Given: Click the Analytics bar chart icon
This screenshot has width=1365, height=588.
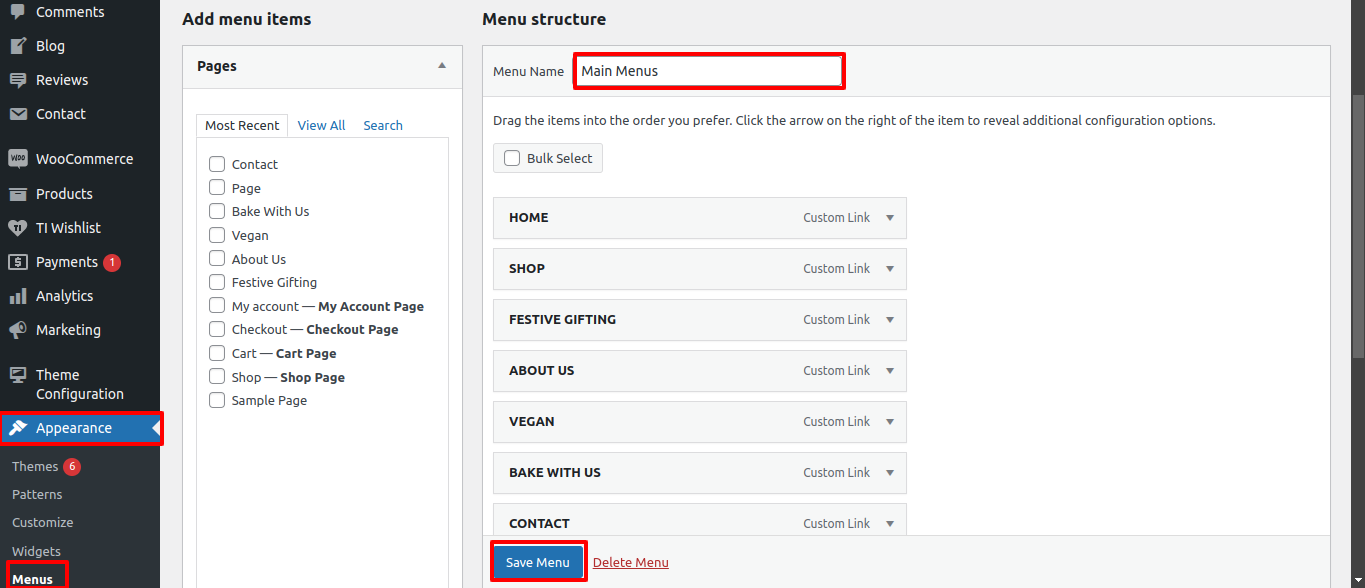Looking at the screenshot, I should (18, 296).
